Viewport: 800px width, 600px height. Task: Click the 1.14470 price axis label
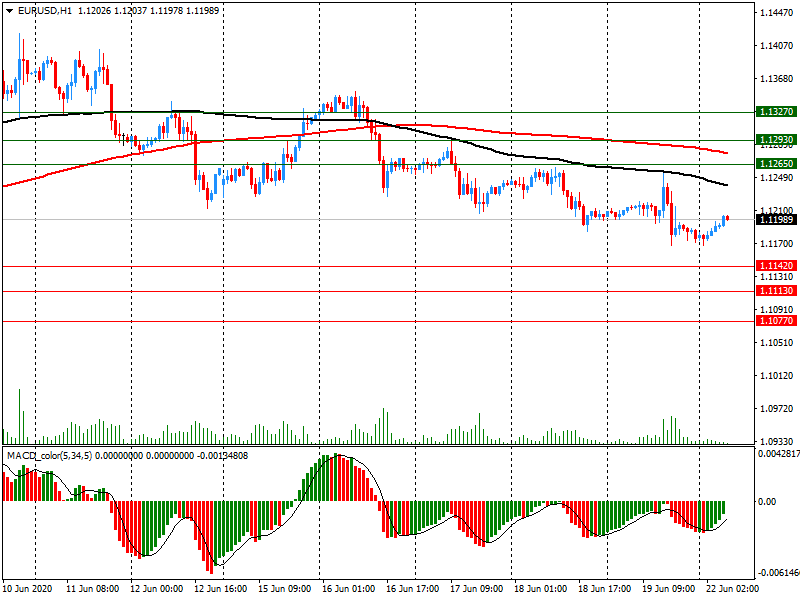click(777, 13)
